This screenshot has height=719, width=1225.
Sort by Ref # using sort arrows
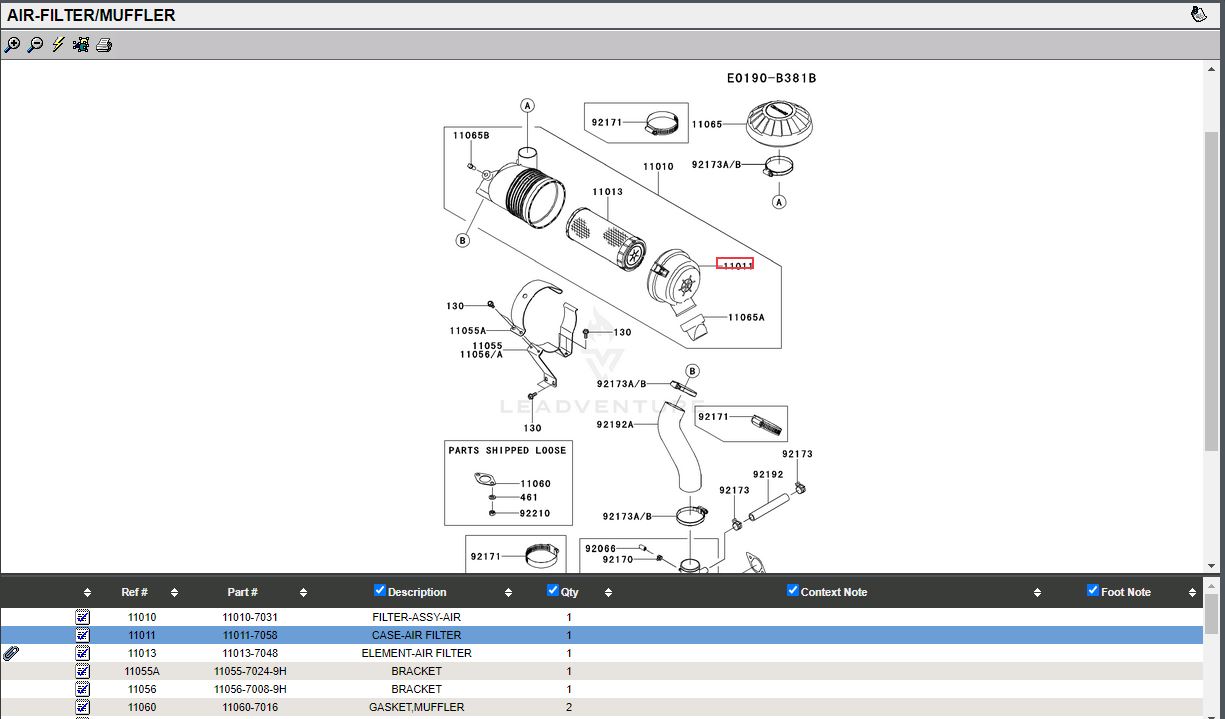pos(174,593)
